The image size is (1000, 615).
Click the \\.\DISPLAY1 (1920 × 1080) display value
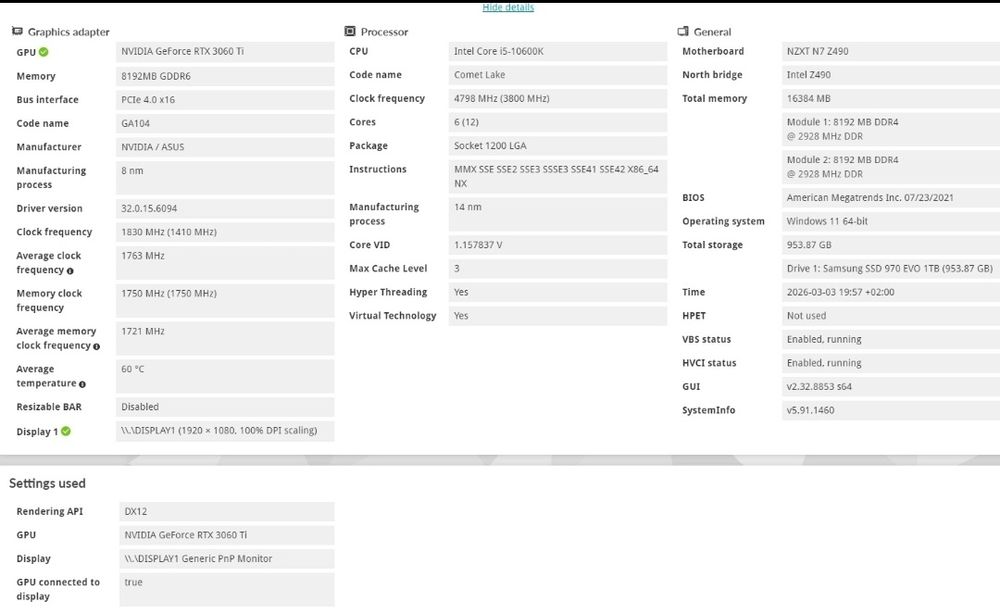coord(225,431)
